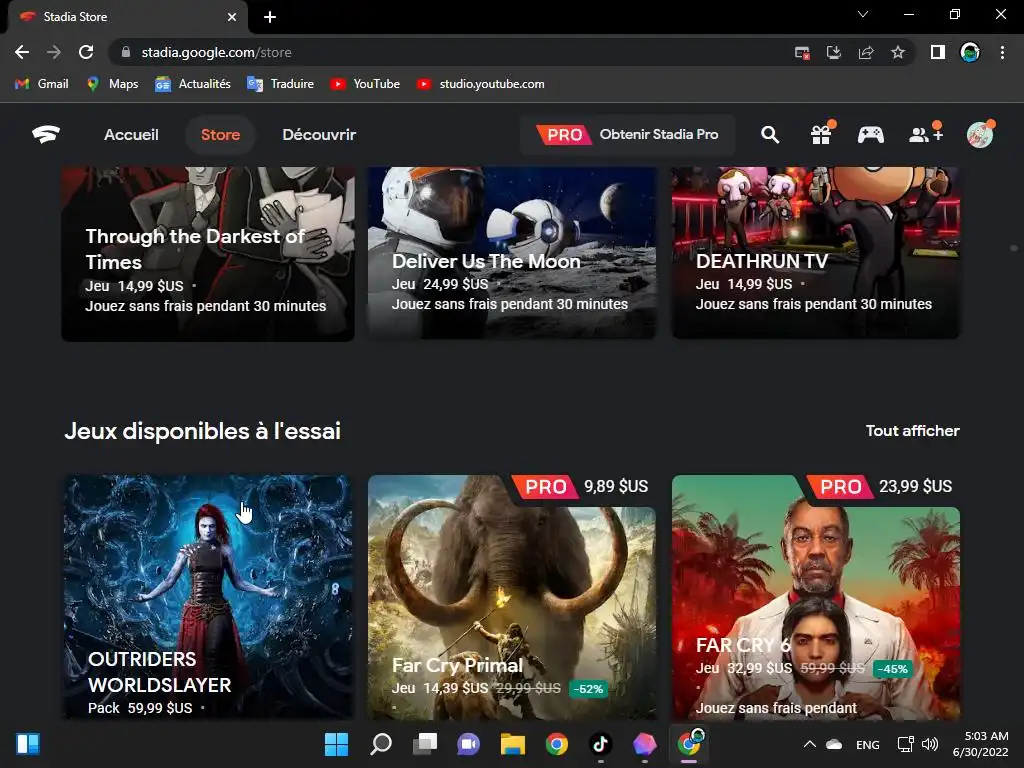View site lock information icon

tap(126, 52)
